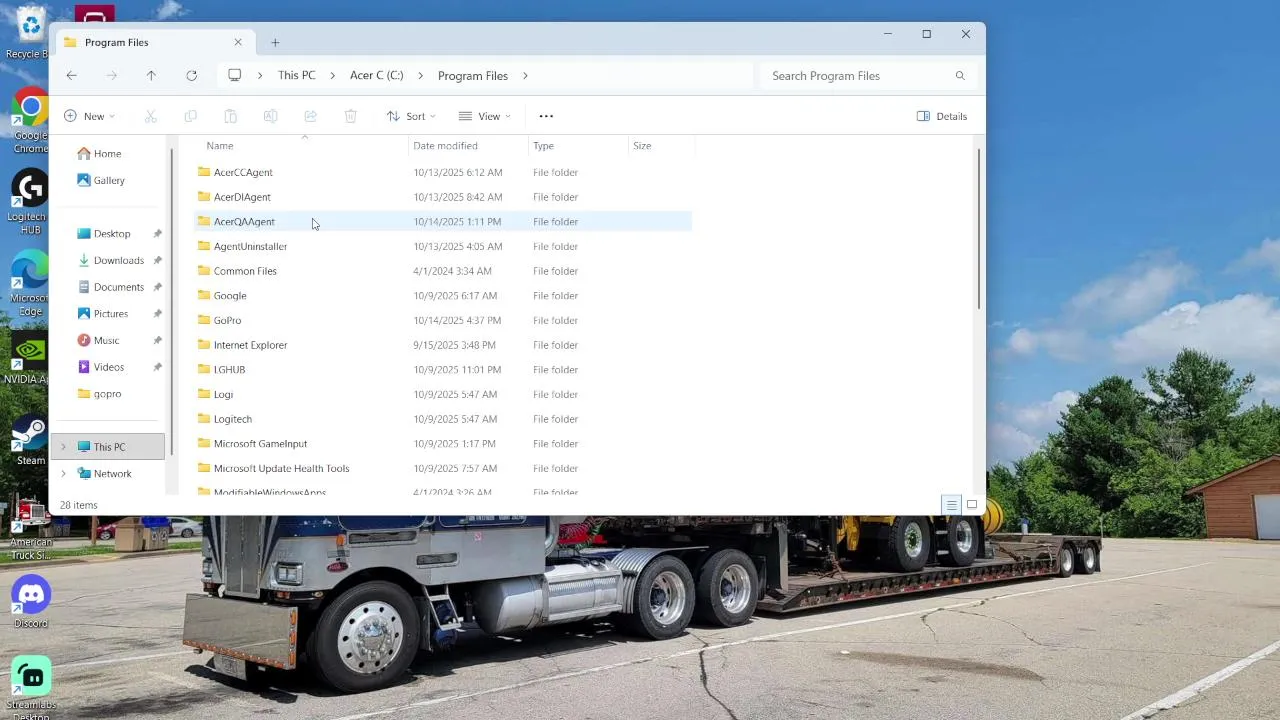Viewport: 1280px width, 720px height.
Task: Click file list vertical scrollbar
Action: (978, 228)
